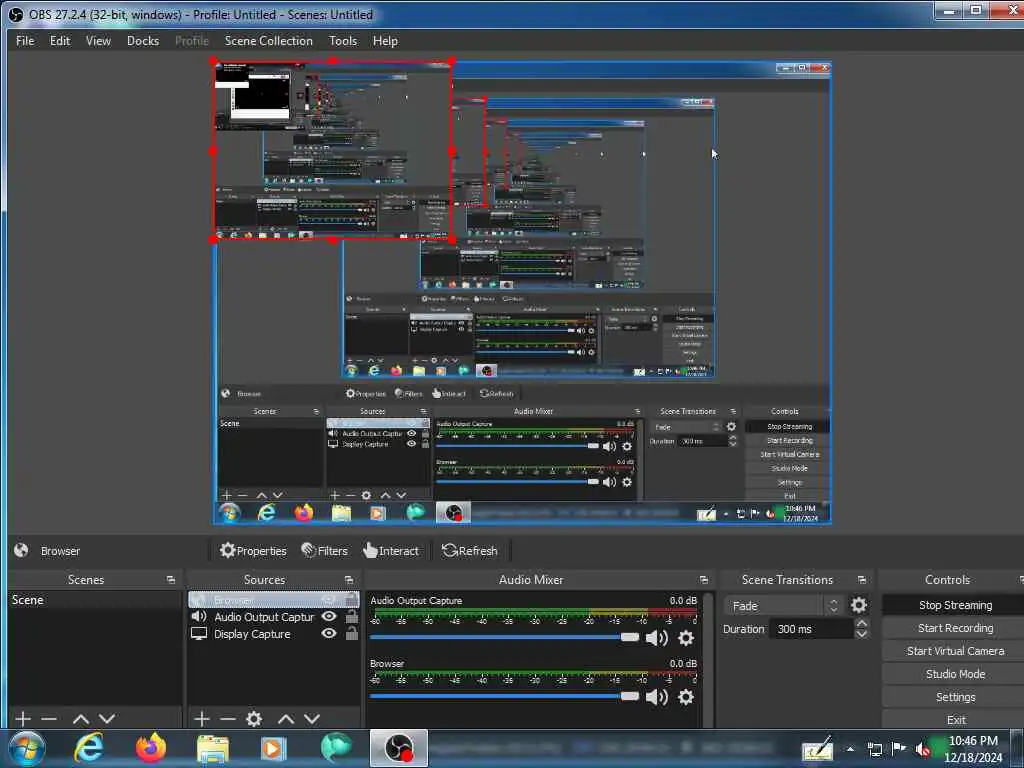Open the Edit menu

pos(59,40)
